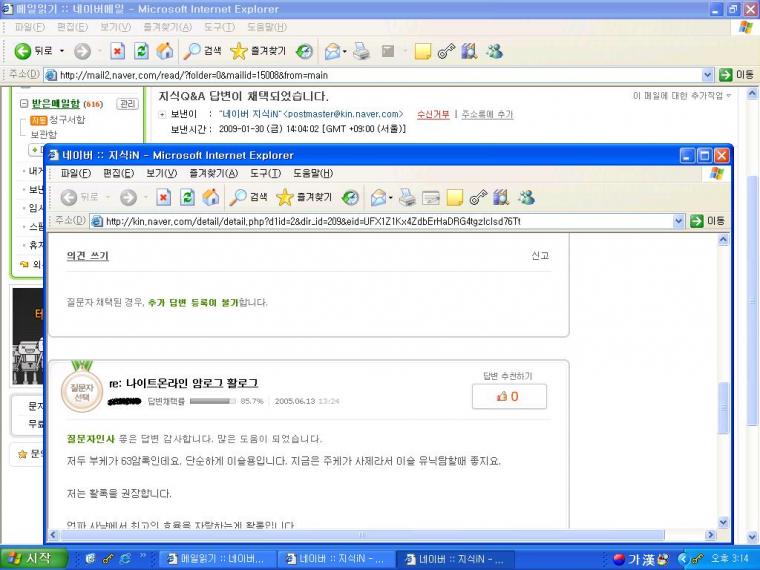Image resolution: width=760 pixels, height=570 pixels.
Task: Open 이 메일에 대한 추가작업 dropdown
Action: (x=682, y=95)
